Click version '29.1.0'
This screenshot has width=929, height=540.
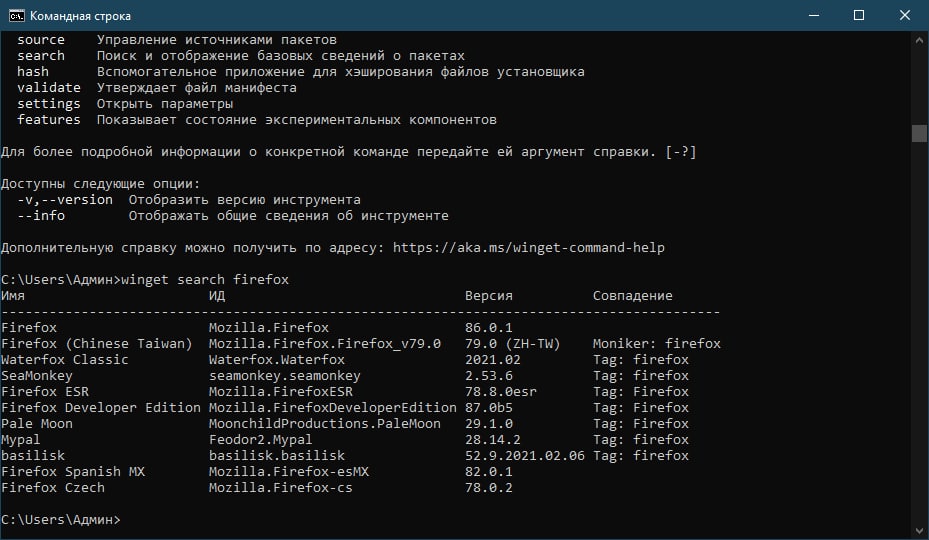tap(489, 424)
